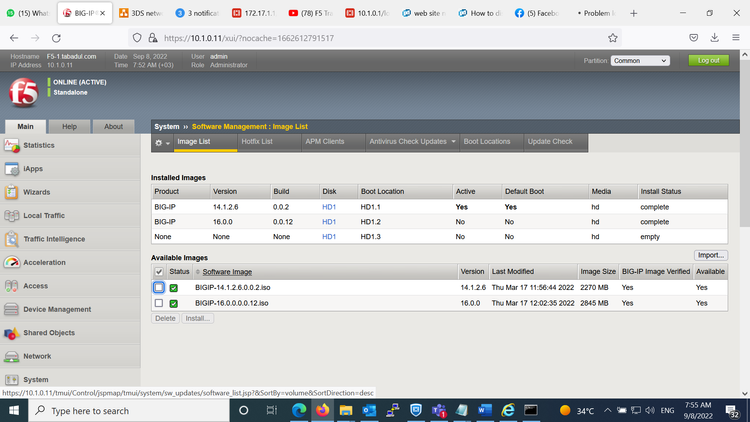
Task: Click the browser address bar
Action: coord(373,38)
